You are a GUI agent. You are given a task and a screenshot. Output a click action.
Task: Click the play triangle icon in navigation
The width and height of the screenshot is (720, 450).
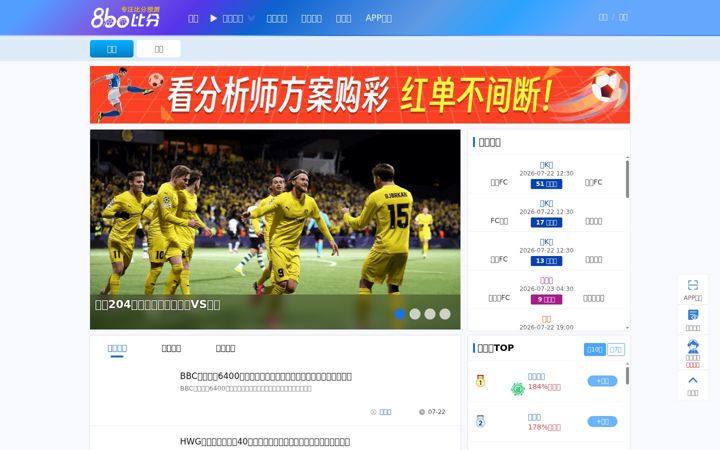(214, 18)
